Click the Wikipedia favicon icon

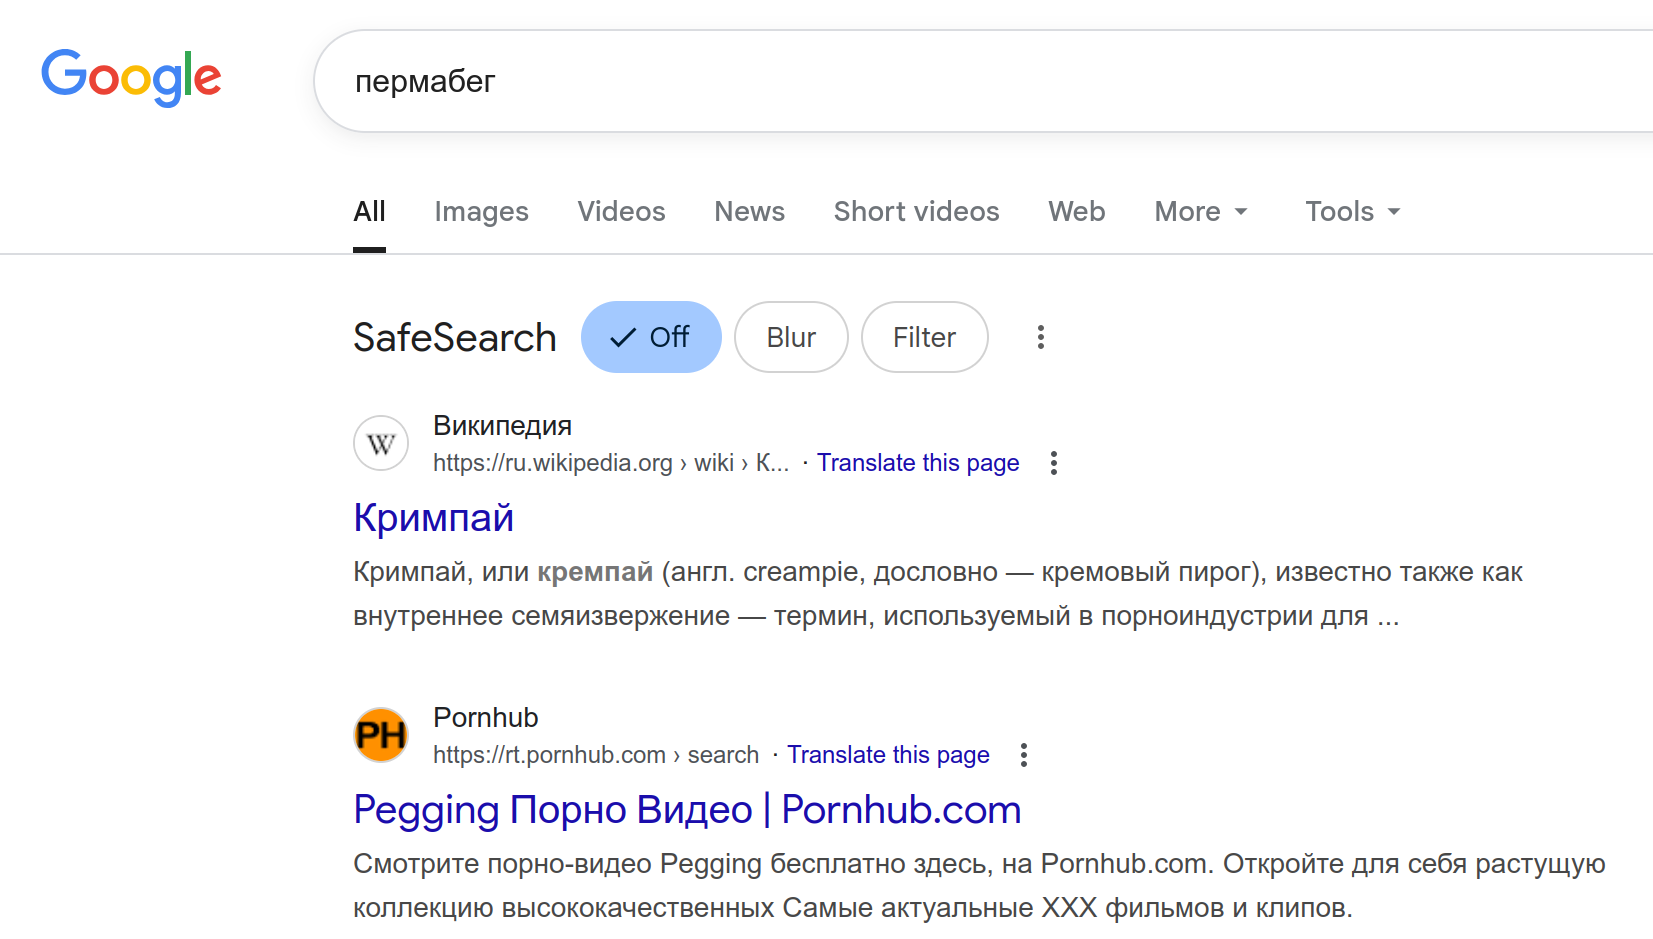click(381, 443)
